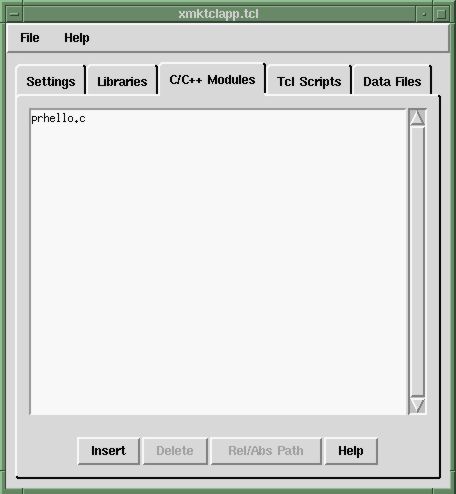The width and height of the screenshot is (456, 494).
Task: Click the vertical scrollbar trough
Action: [x=417, y=261]
